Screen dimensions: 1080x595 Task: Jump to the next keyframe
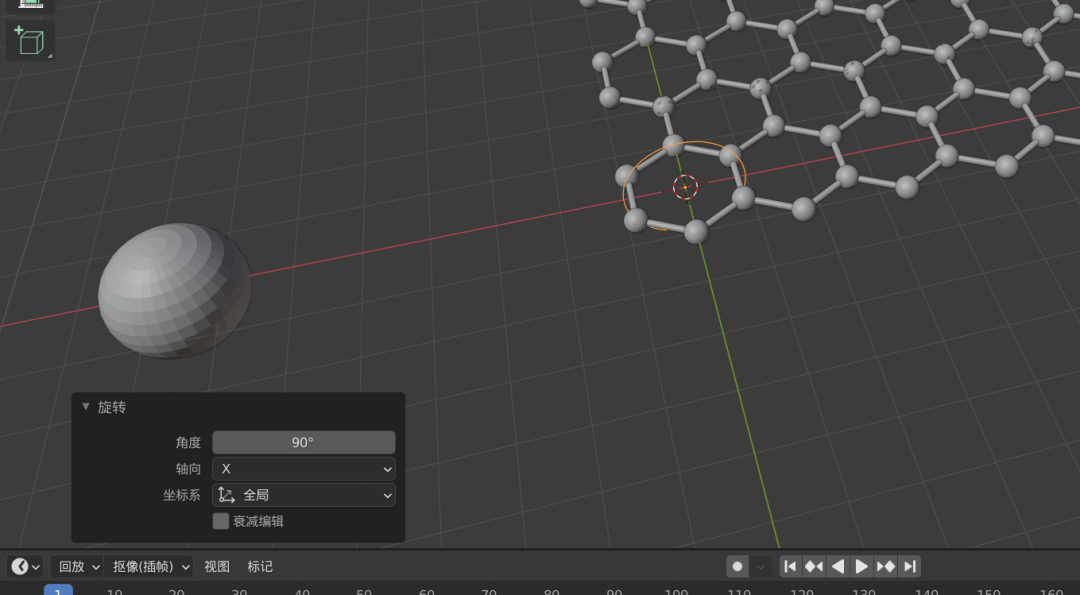(x=886, y=566)
